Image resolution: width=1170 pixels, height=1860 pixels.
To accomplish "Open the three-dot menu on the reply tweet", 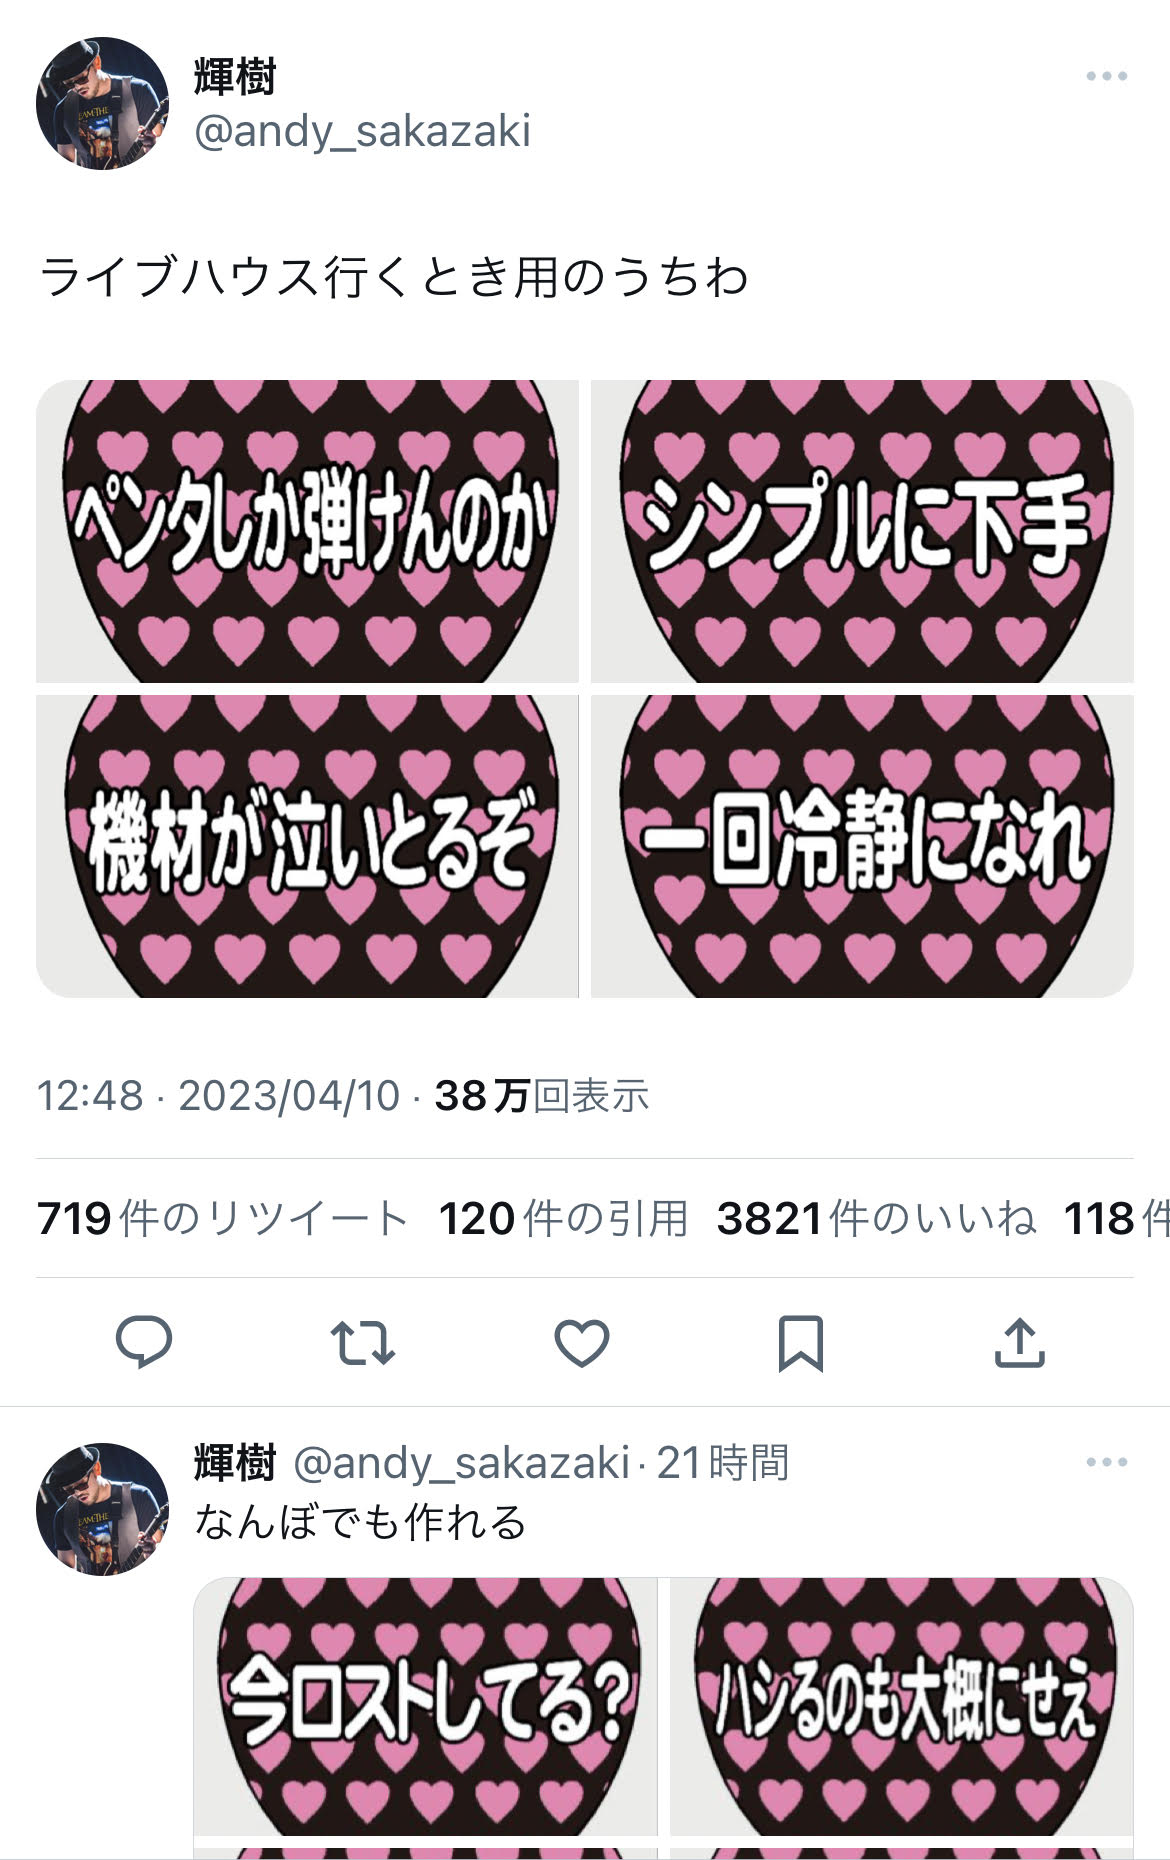I will [1107, 1462].
